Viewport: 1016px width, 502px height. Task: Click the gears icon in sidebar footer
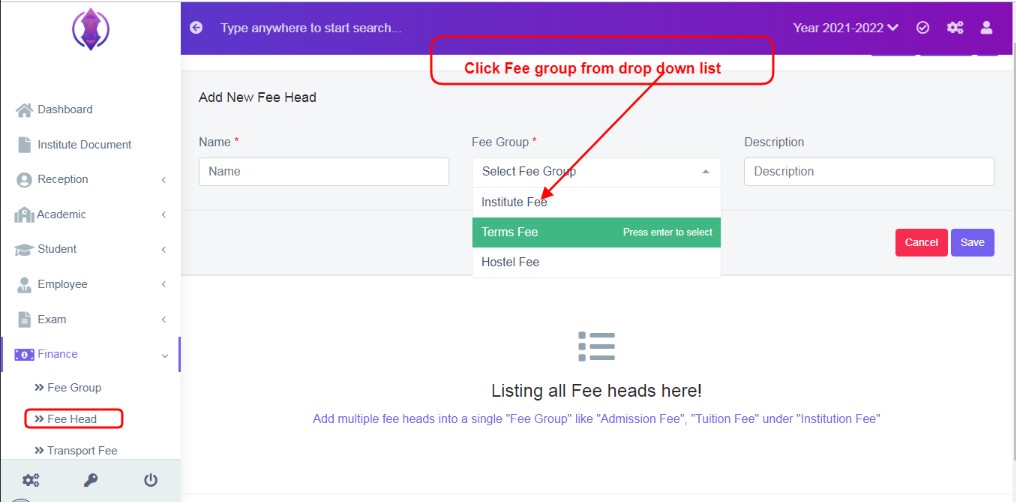[x=30, y=480]
